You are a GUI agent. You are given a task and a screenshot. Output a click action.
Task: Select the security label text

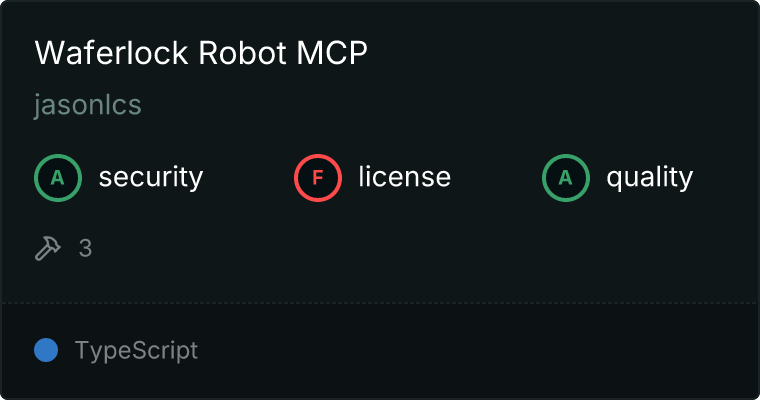[151, 177]
